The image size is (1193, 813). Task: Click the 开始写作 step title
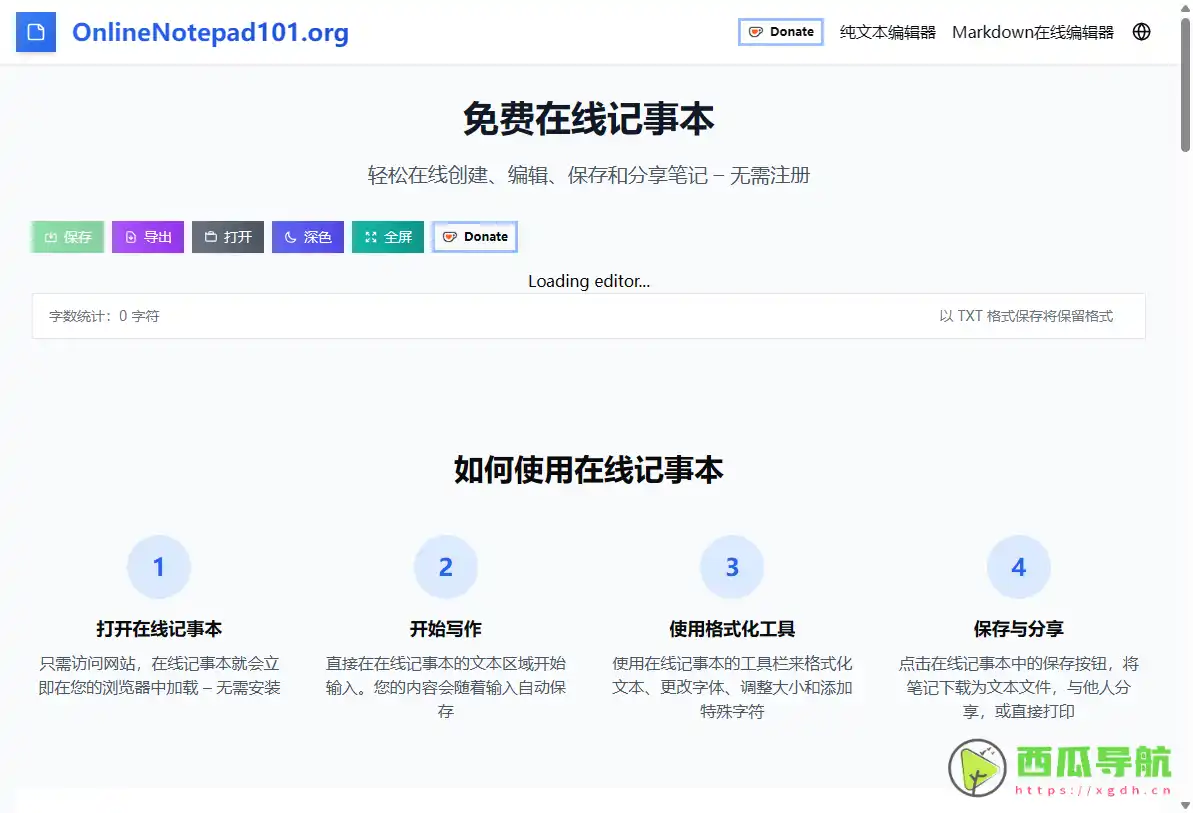[x=446, y=629]
